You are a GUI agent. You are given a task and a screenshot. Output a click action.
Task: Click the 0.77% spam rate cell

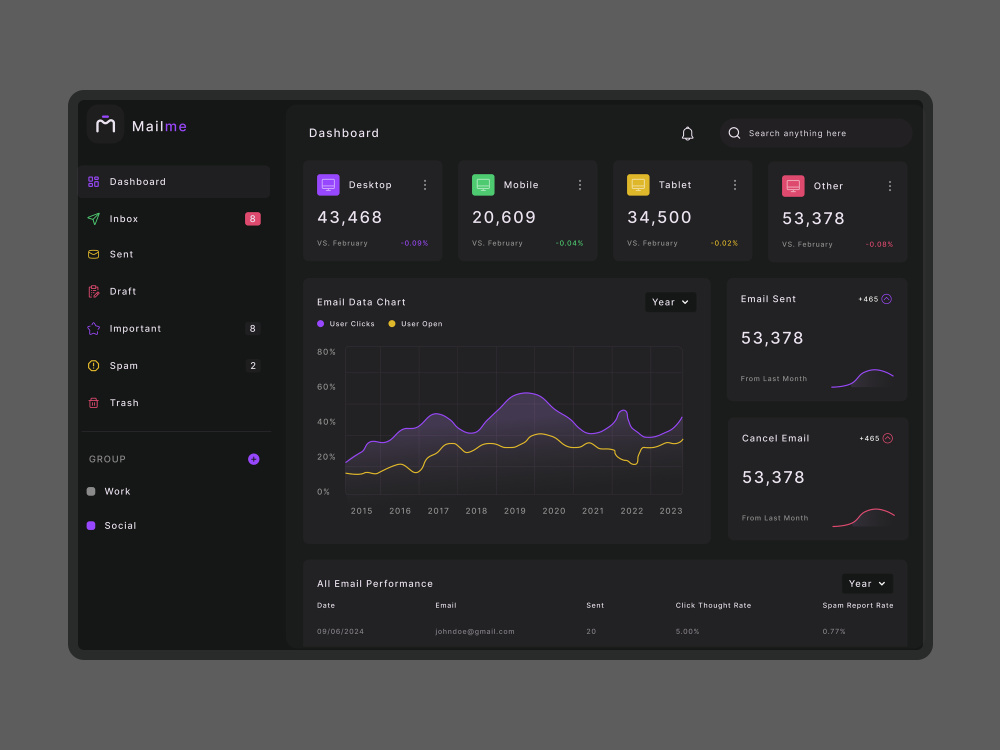click(x=834, y=631)
